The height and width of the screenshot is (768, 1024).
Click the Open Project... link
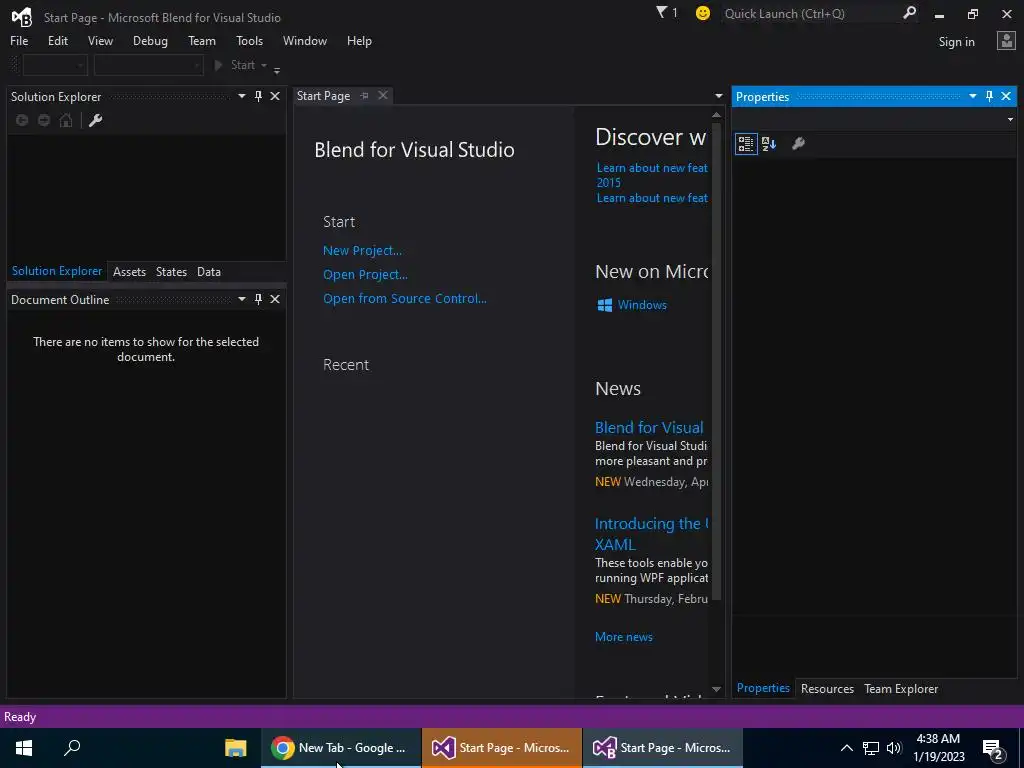point(365,274)
